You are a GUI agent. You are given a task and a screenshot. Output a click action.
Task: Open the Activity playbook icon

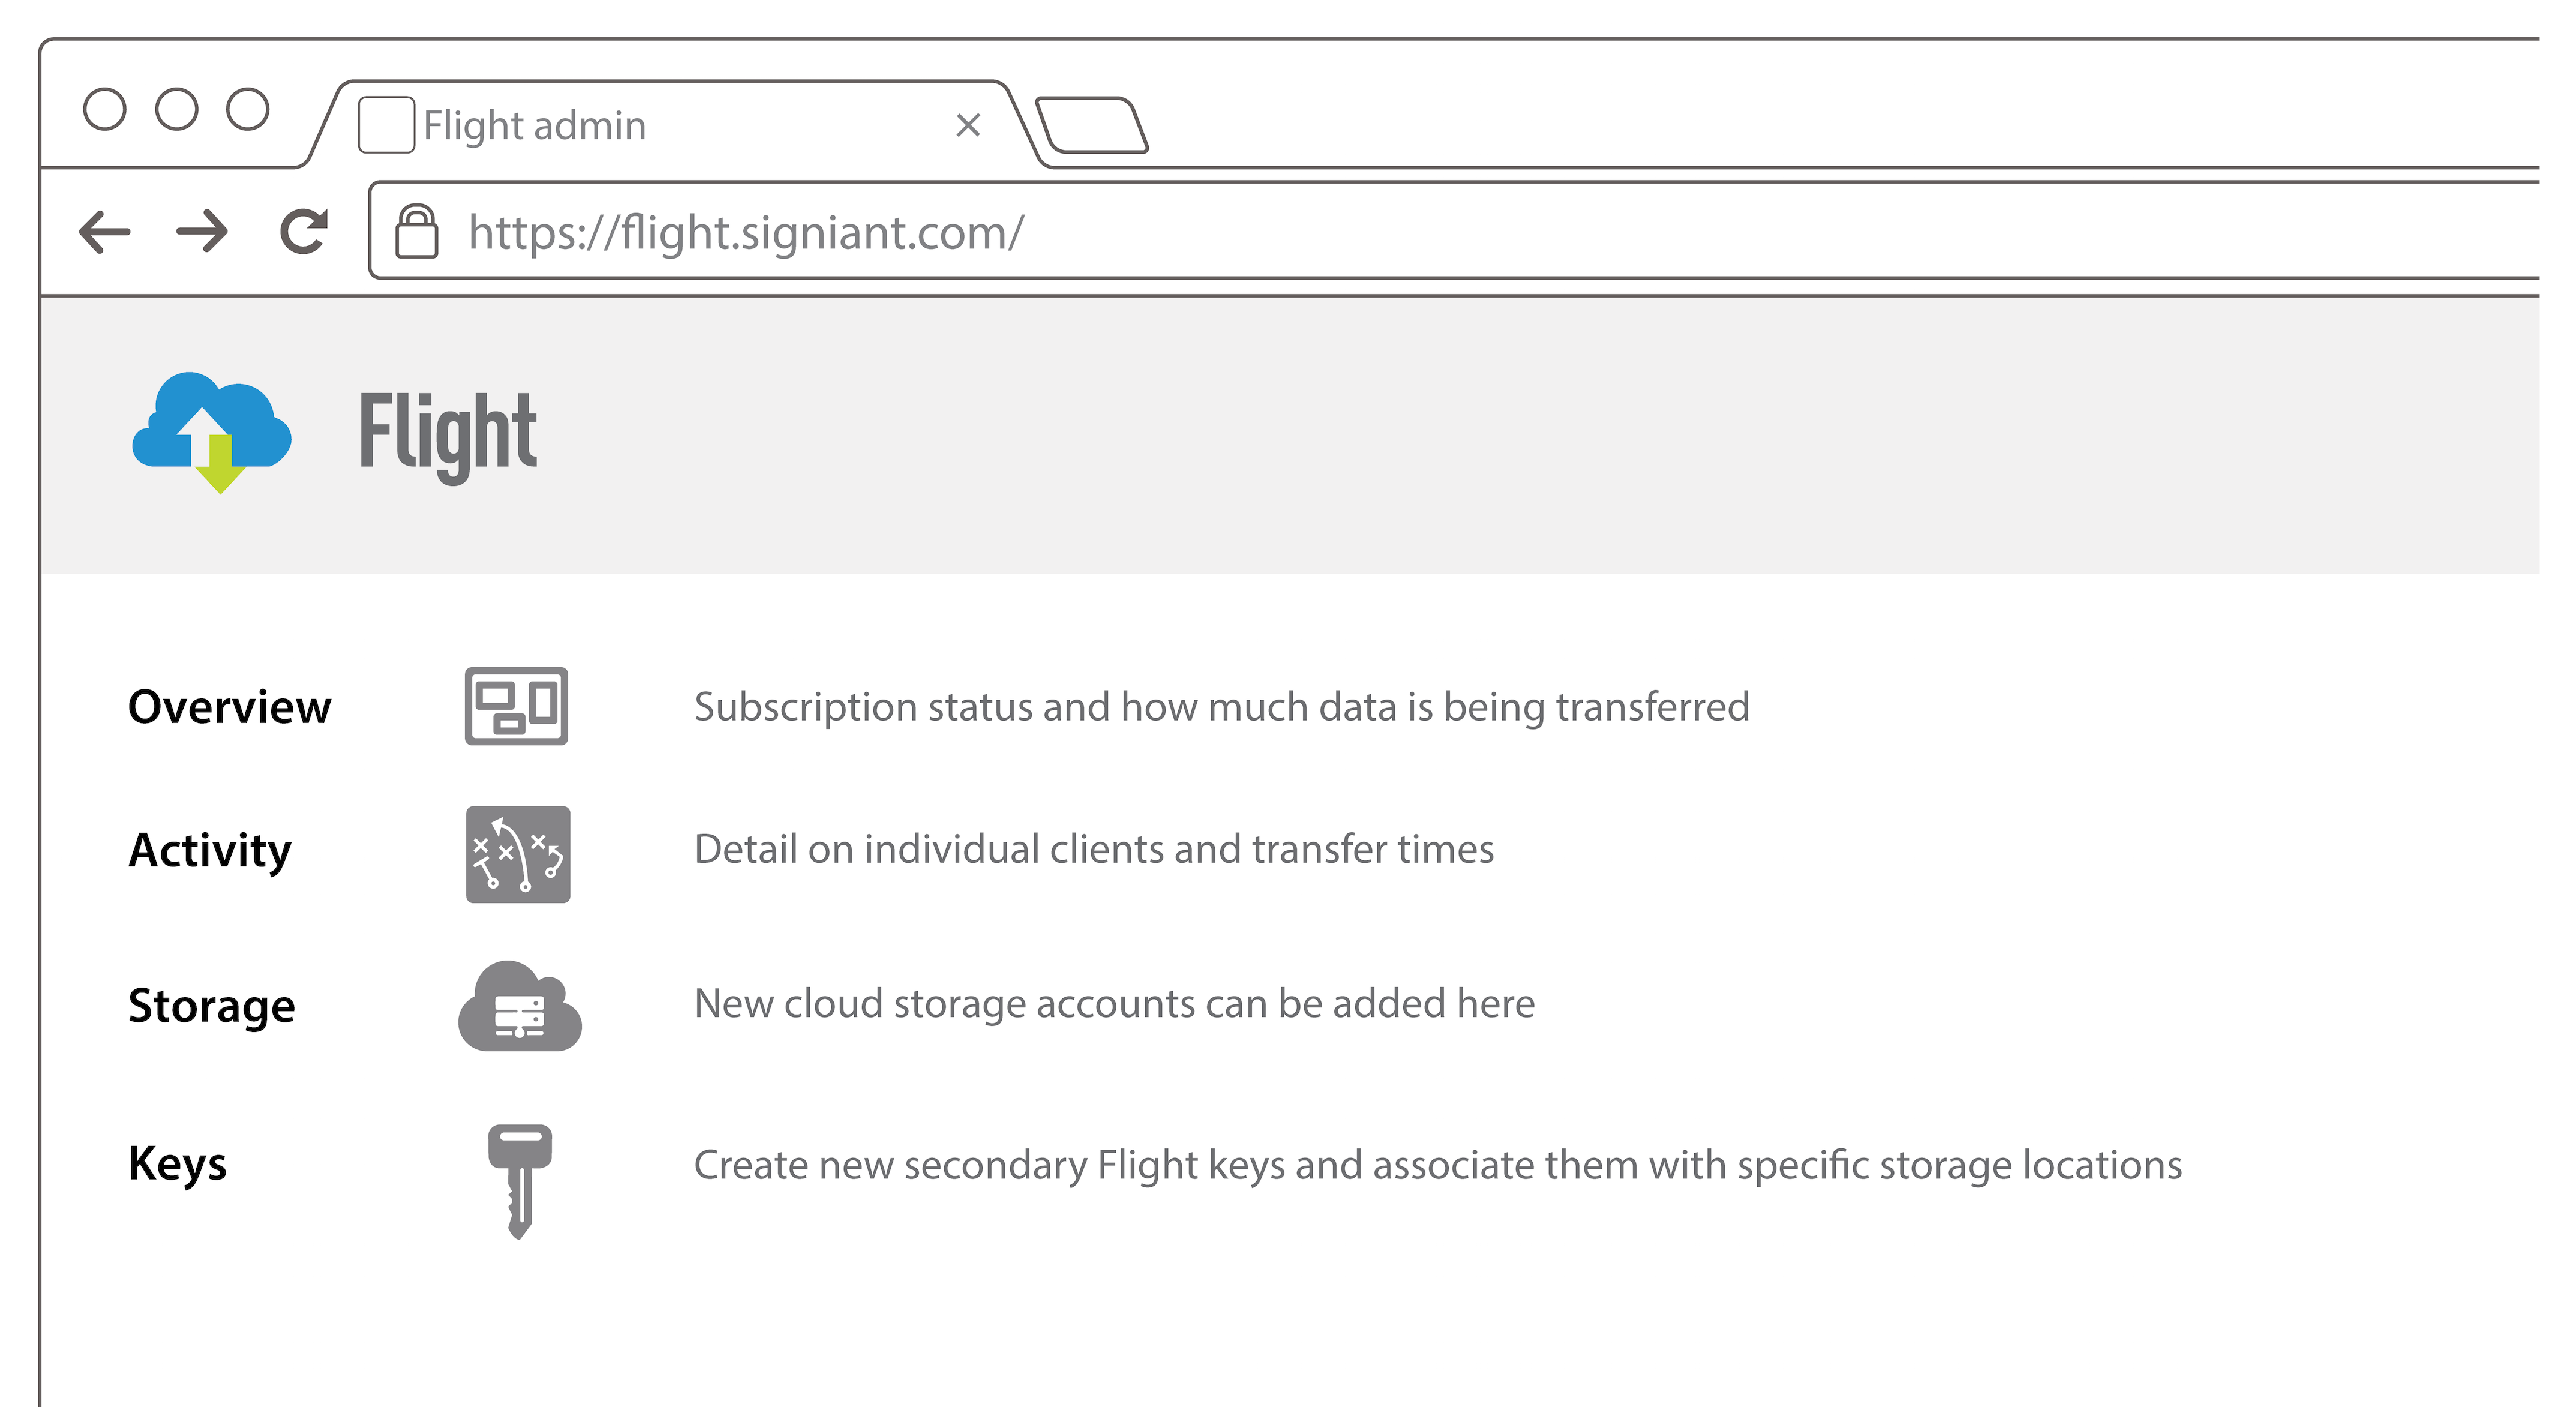518,854
